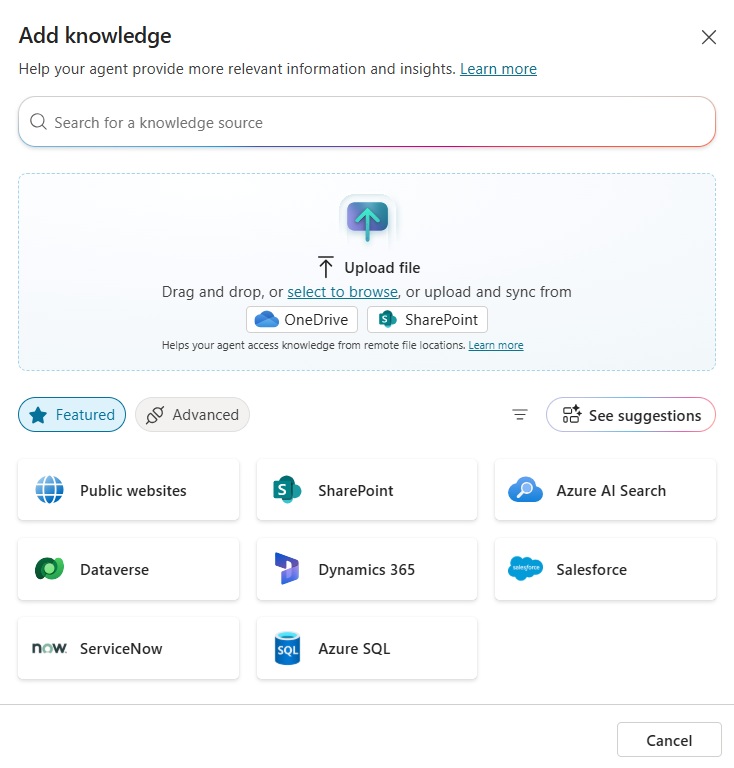Switch to the Featured tab

click(x=72, y=415)
